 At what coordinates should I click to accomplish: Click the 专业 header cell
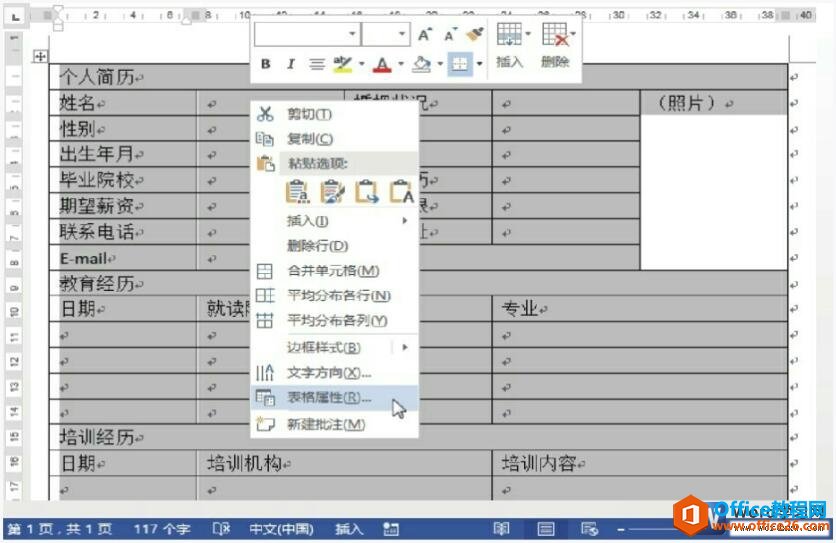click(x=640, y=309)
